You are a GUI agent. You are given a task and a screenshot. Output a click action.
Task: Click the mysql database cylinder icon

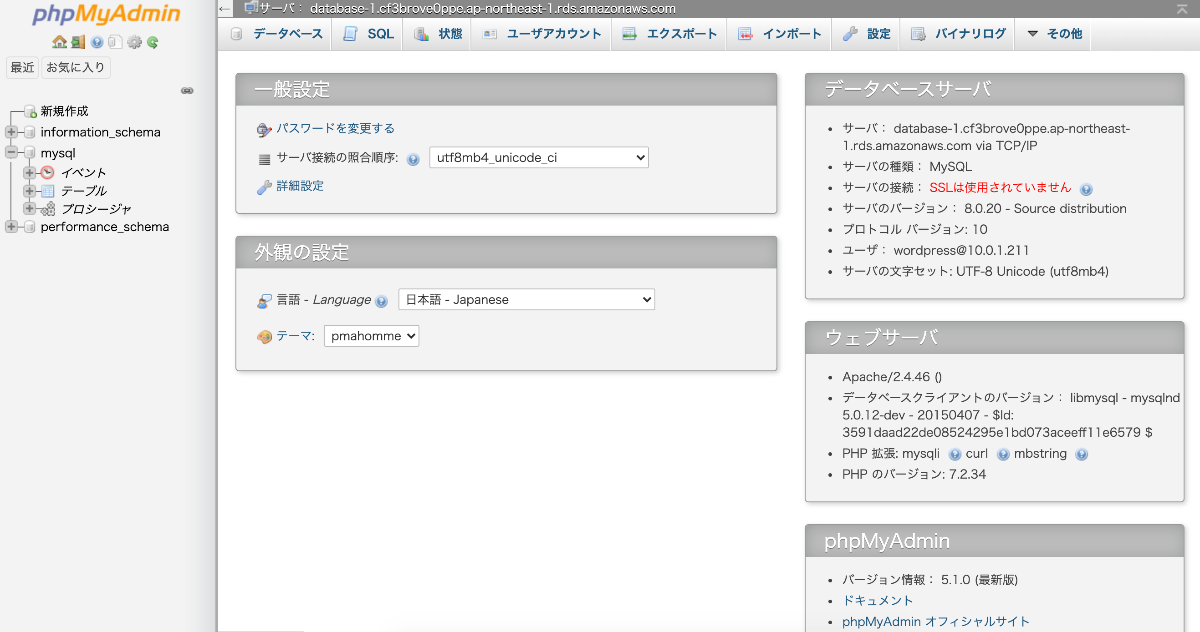(30, 153)
